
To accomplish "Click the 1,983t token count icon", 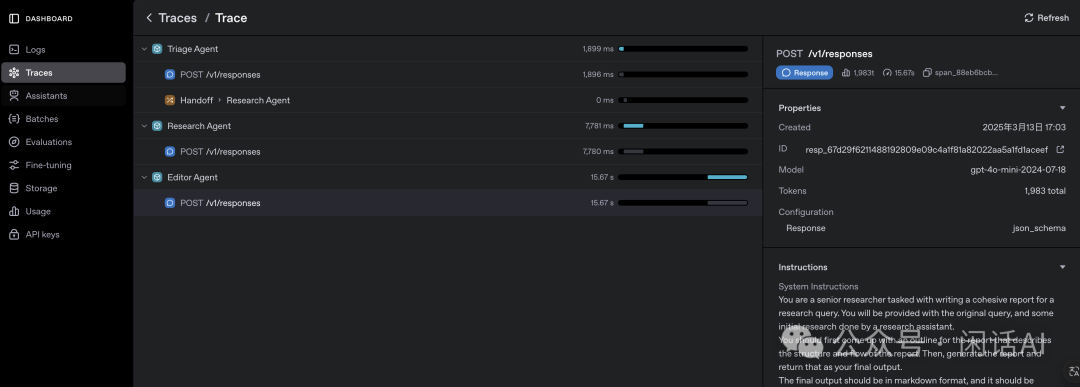I will point(846,72).
